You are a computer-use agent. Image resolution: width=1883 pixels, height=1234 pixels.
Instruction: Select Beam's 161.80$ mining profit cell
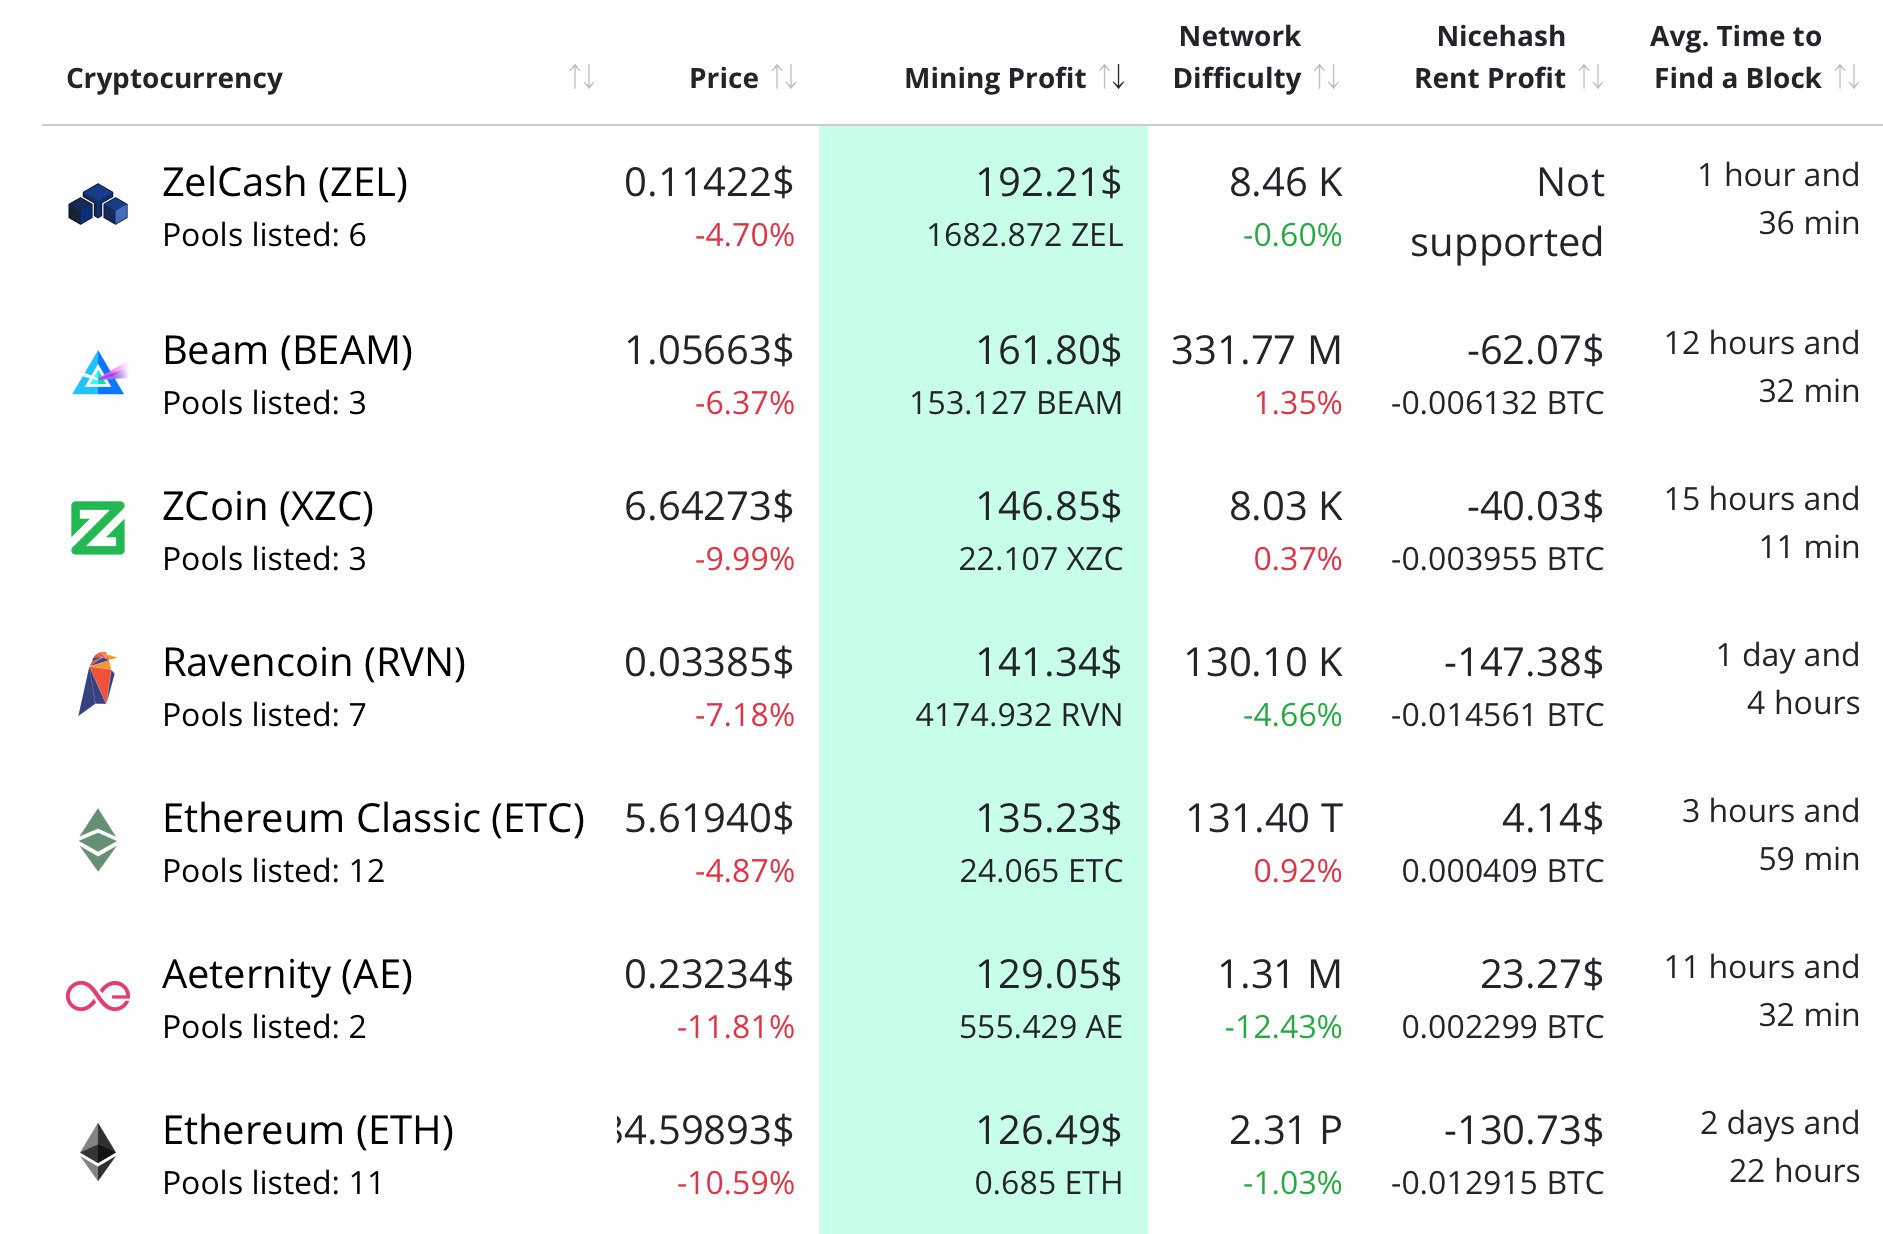point(1048,351)
